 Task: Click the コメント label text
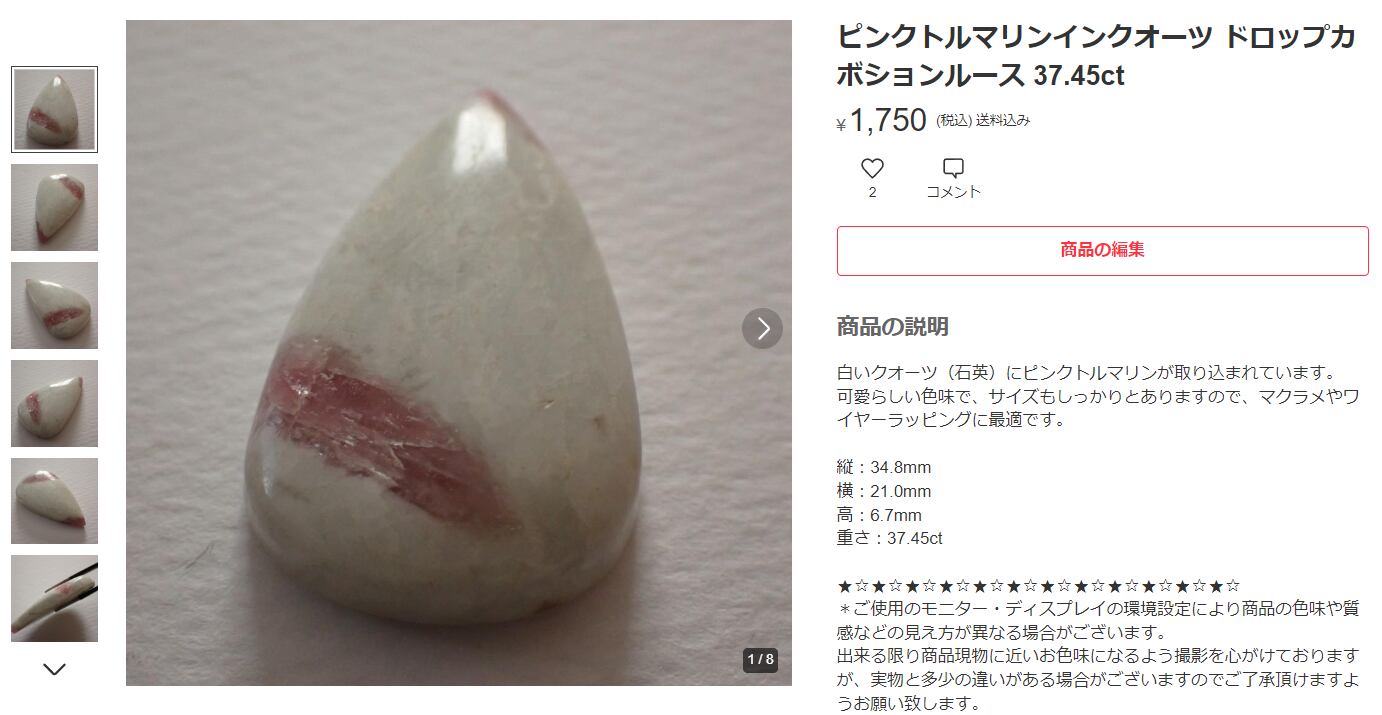953,192
